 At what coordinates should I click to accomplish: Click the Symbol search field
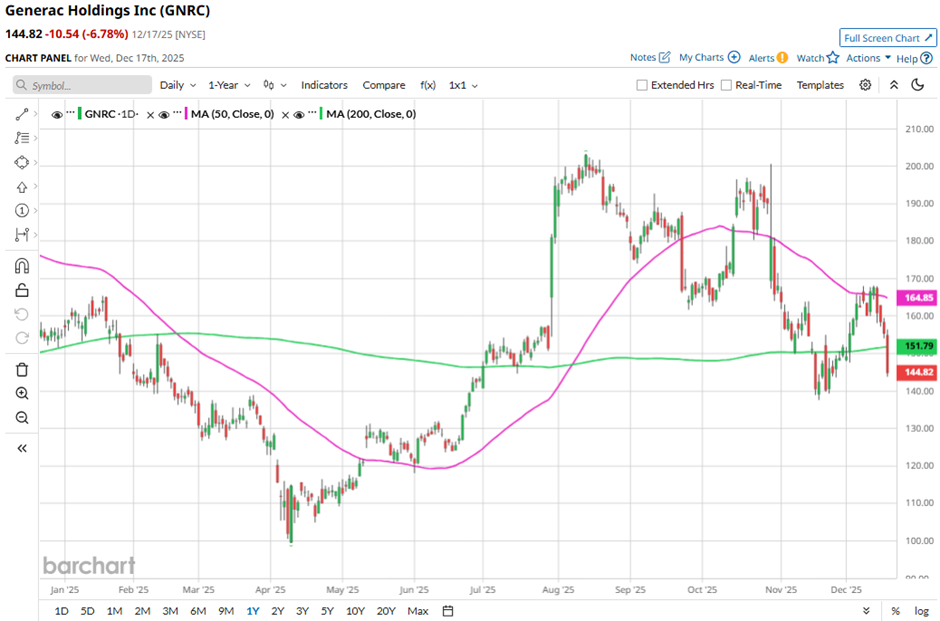point(83,85)
